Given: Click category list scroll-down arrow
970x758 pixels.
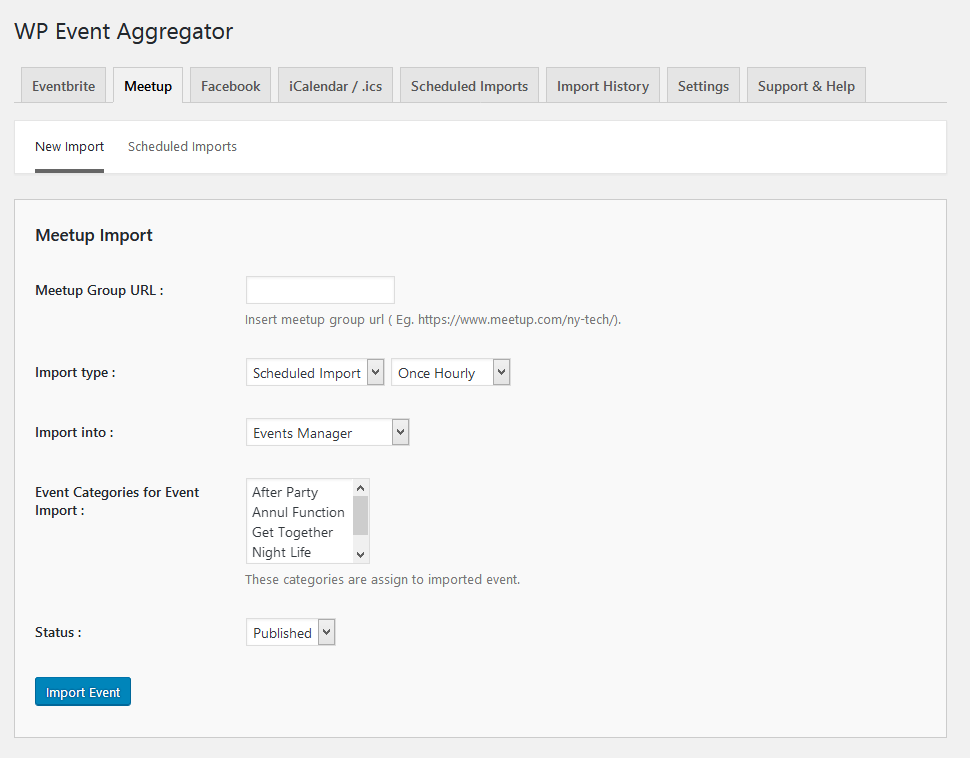Looking at the screenshot, I should [x=361, y=554].
